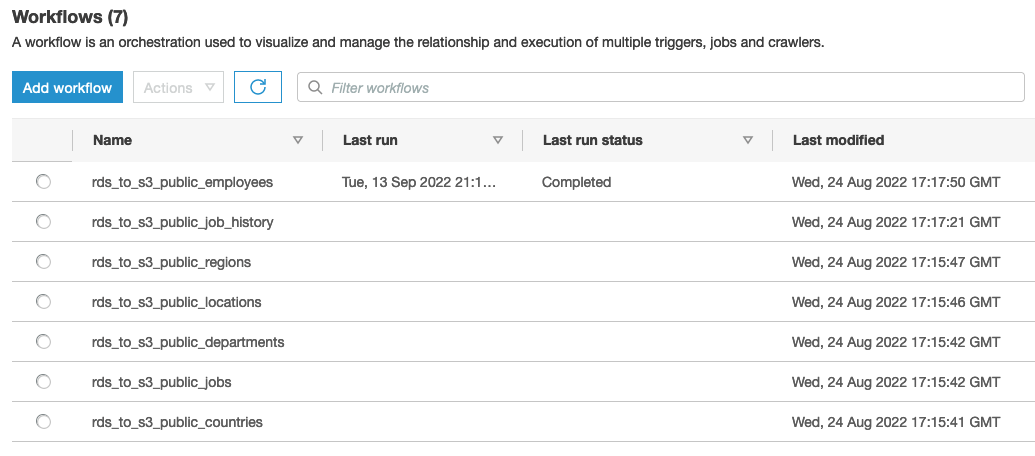Open the Actions dropdown menu
Screen dimensions: 1035x456
178,87
